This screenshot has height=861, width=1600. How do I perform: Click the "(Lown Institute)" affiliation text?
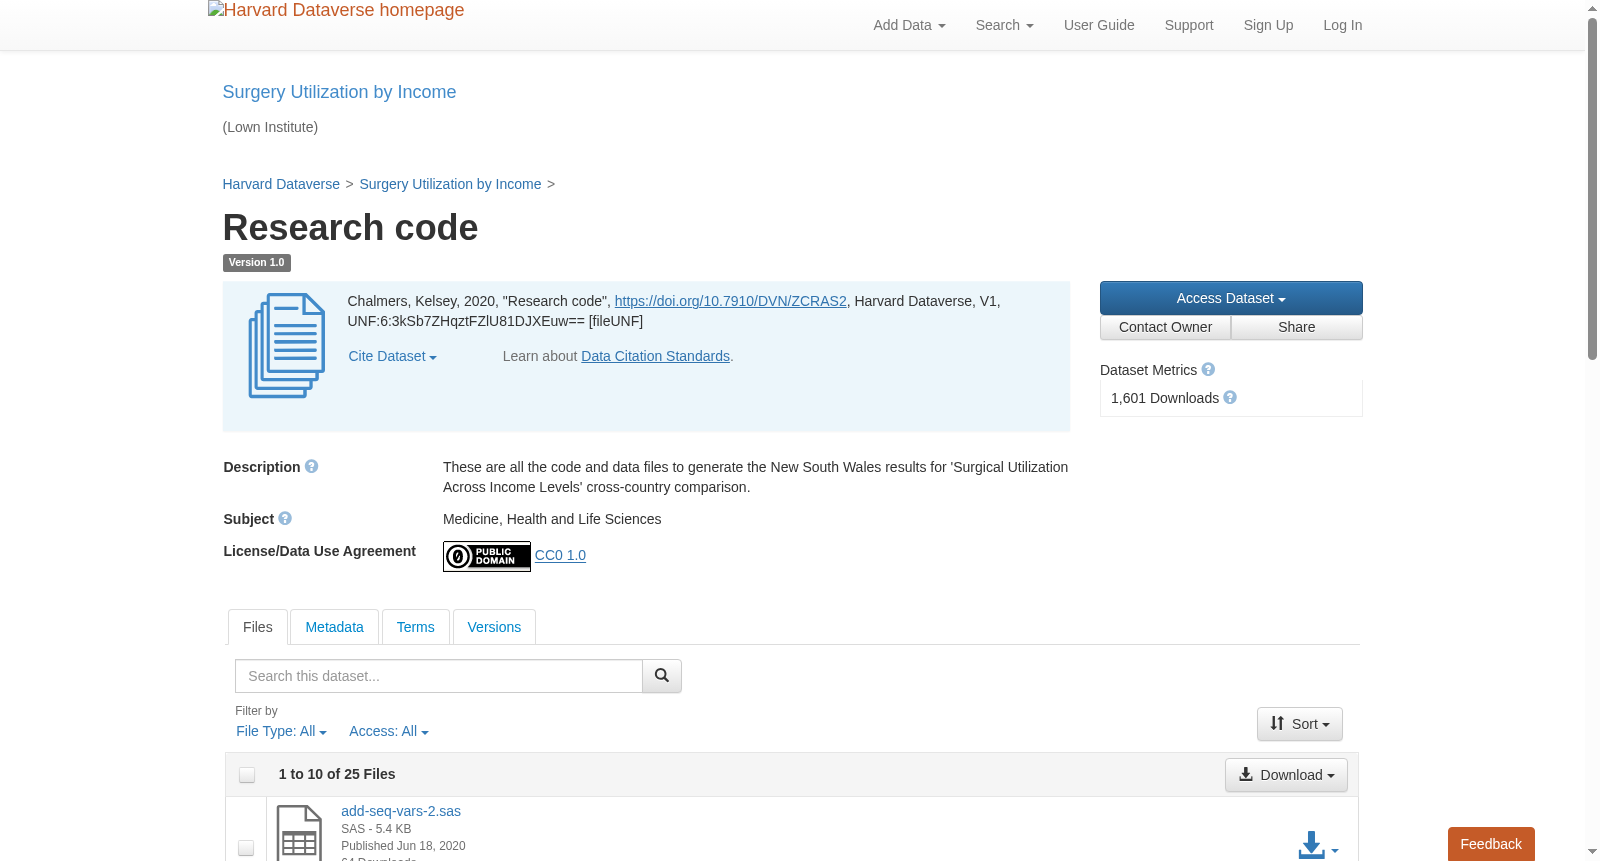click(270, 127)
